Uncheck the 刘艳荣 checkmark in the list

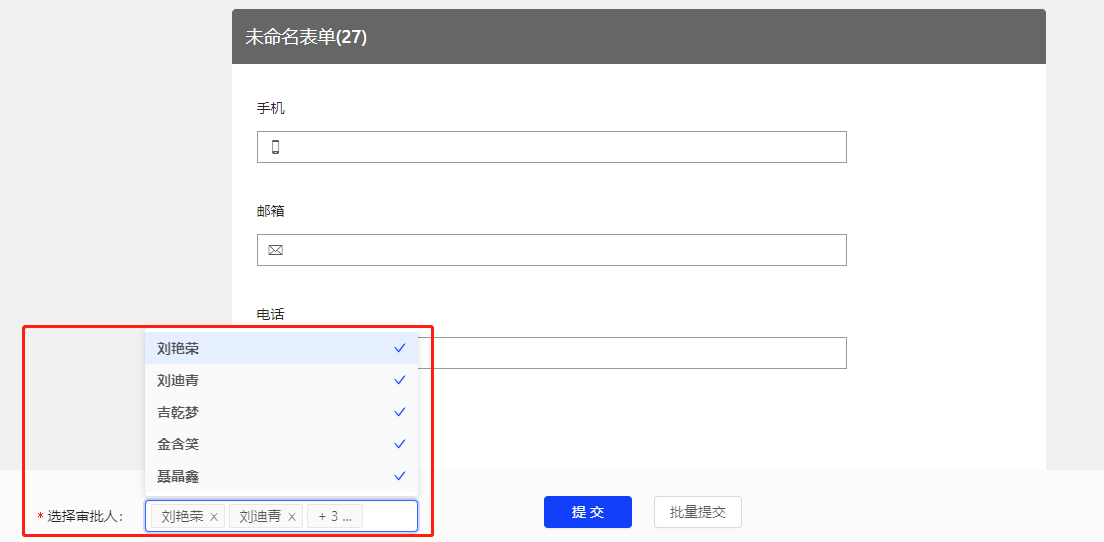[x=400, y=348]
